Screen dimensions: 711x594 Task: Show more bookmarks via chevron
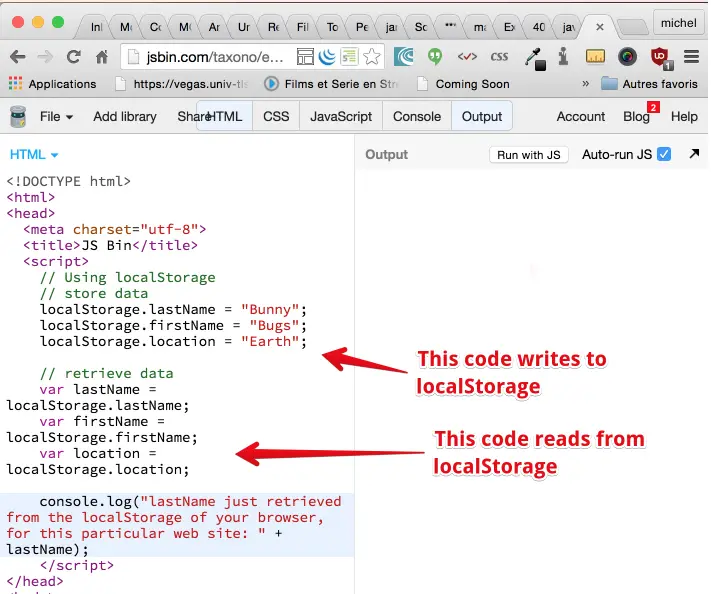pos(584,84)
